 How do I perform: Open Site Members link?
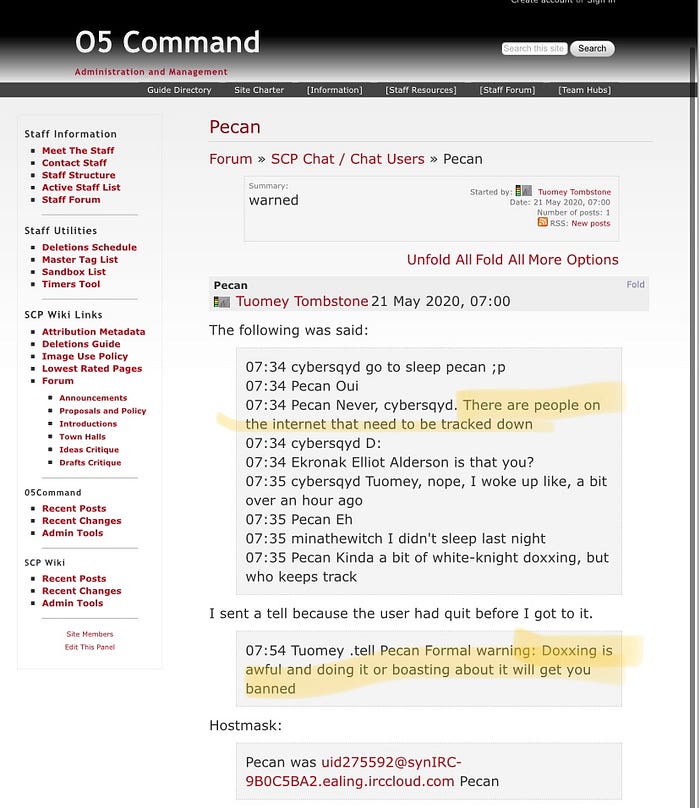[90, 634]
